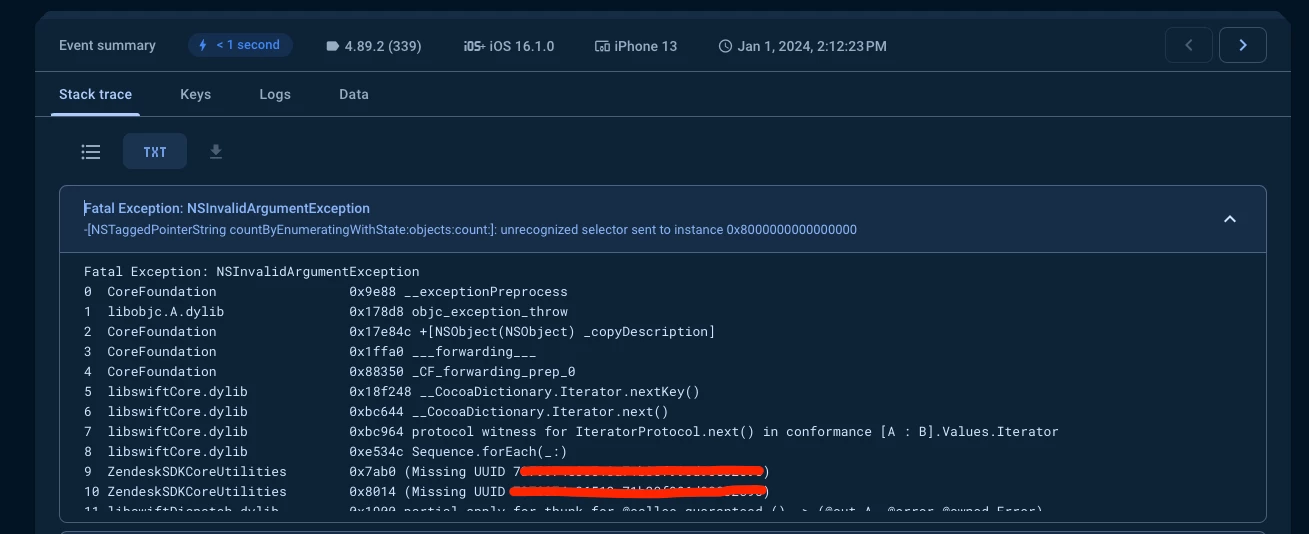Select frame 9 ZendeskSDKCoreUtilities 0x7ab0 line
The width and height of the screenshot is (1309, 534).
[x=427, y=472]
